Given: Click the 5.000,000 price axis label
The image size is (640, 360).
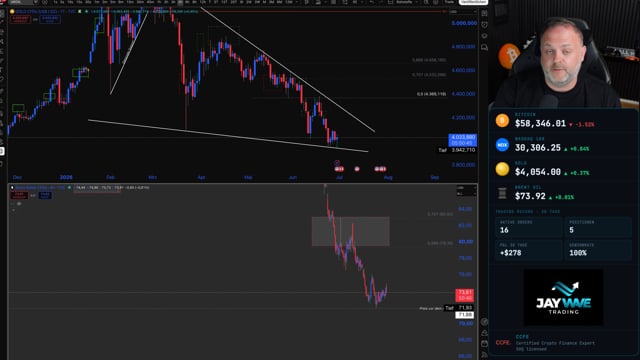Looking at the screenshot, I should [464, 23].
